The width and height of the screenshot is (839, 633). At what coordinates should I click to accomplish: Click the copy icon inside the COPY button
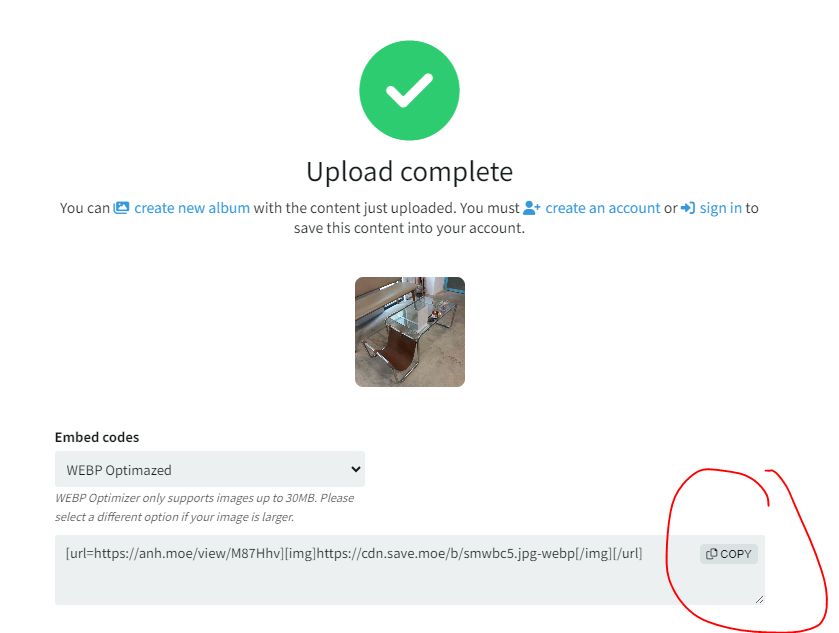[712, 554]
